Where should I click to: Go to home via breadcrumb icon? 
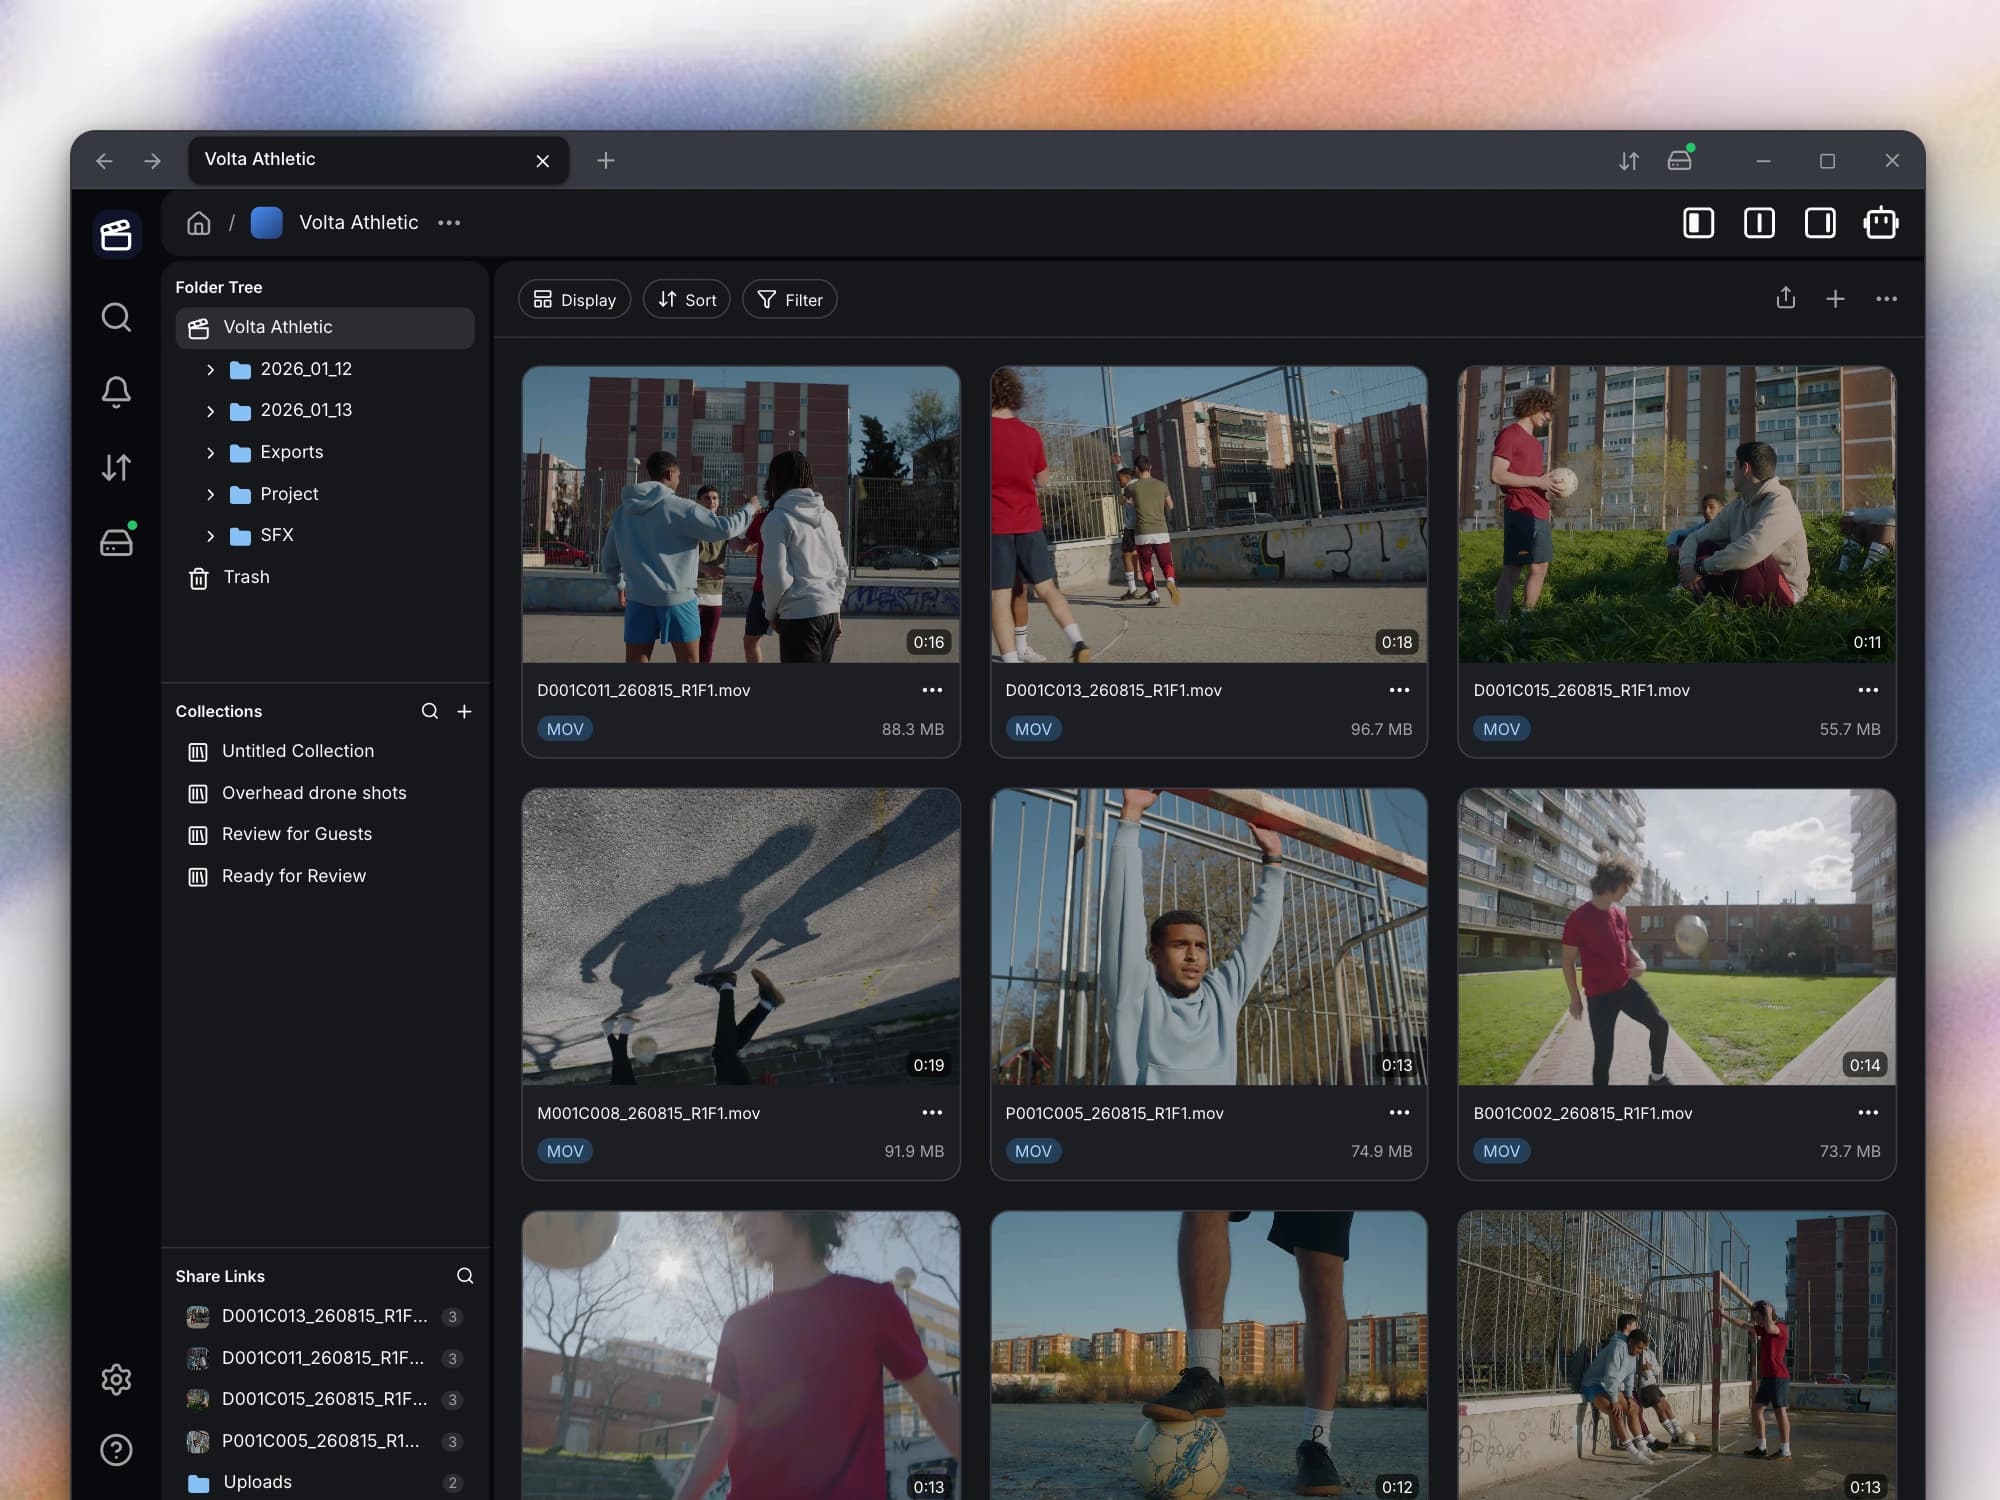pos(199,222)
